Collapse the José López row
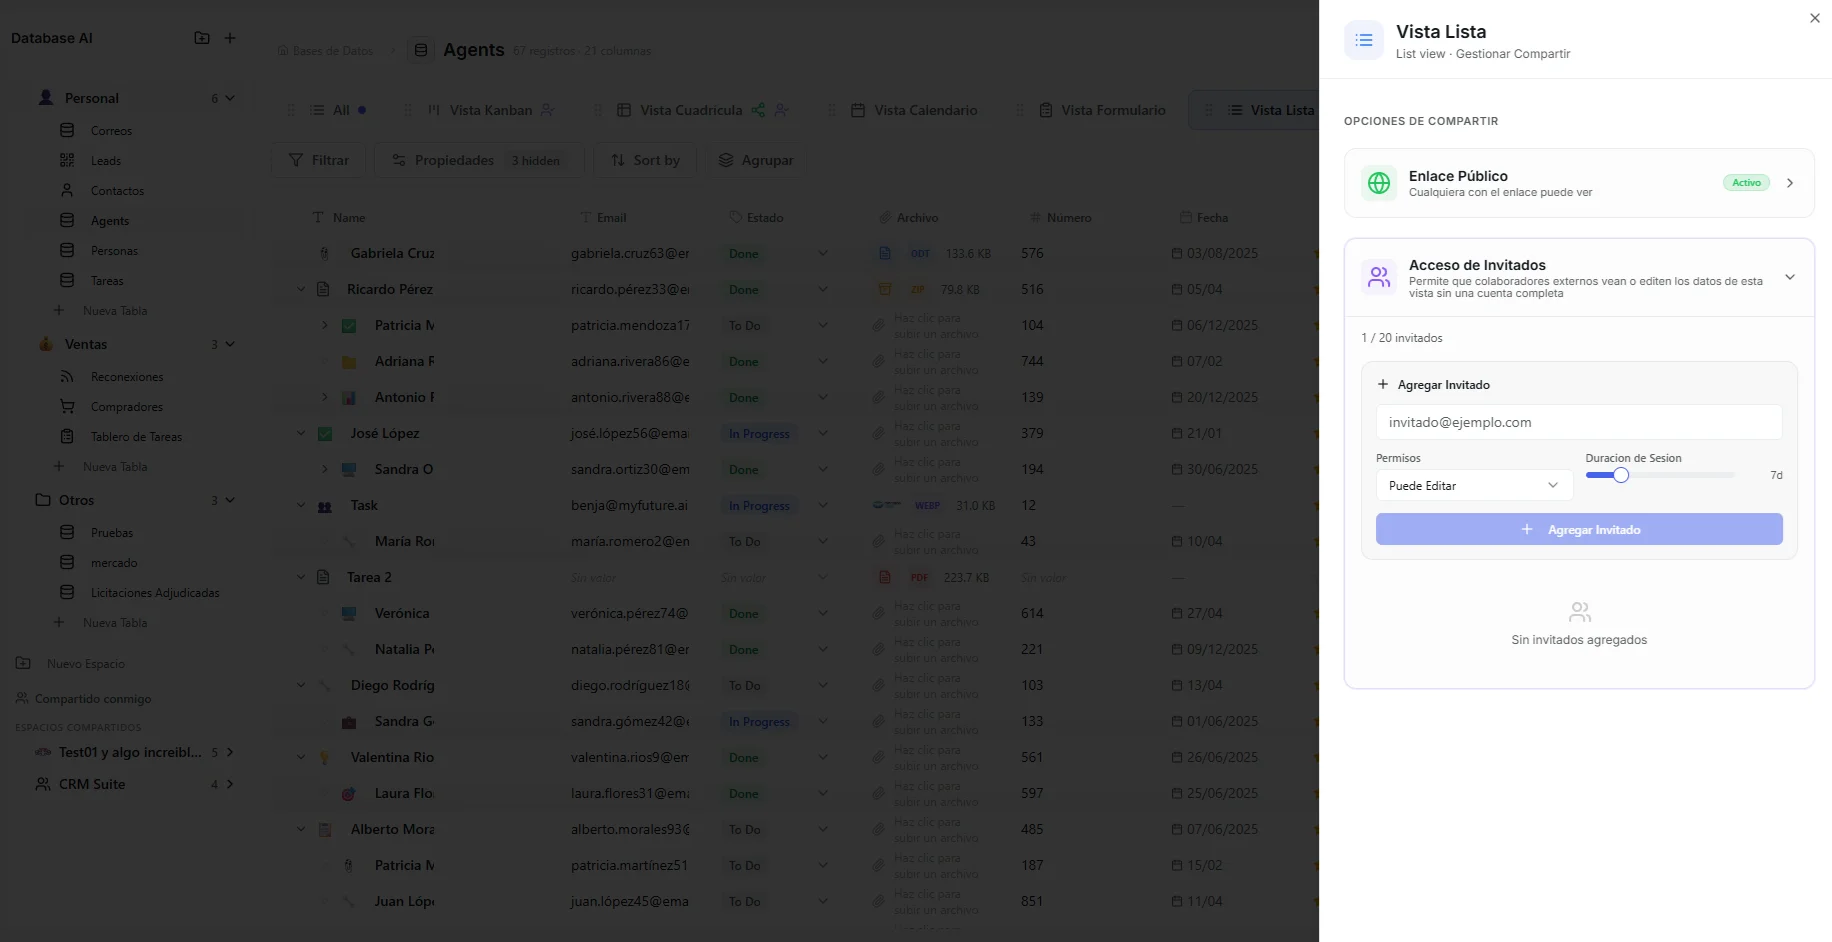 [x=301, y=433]
